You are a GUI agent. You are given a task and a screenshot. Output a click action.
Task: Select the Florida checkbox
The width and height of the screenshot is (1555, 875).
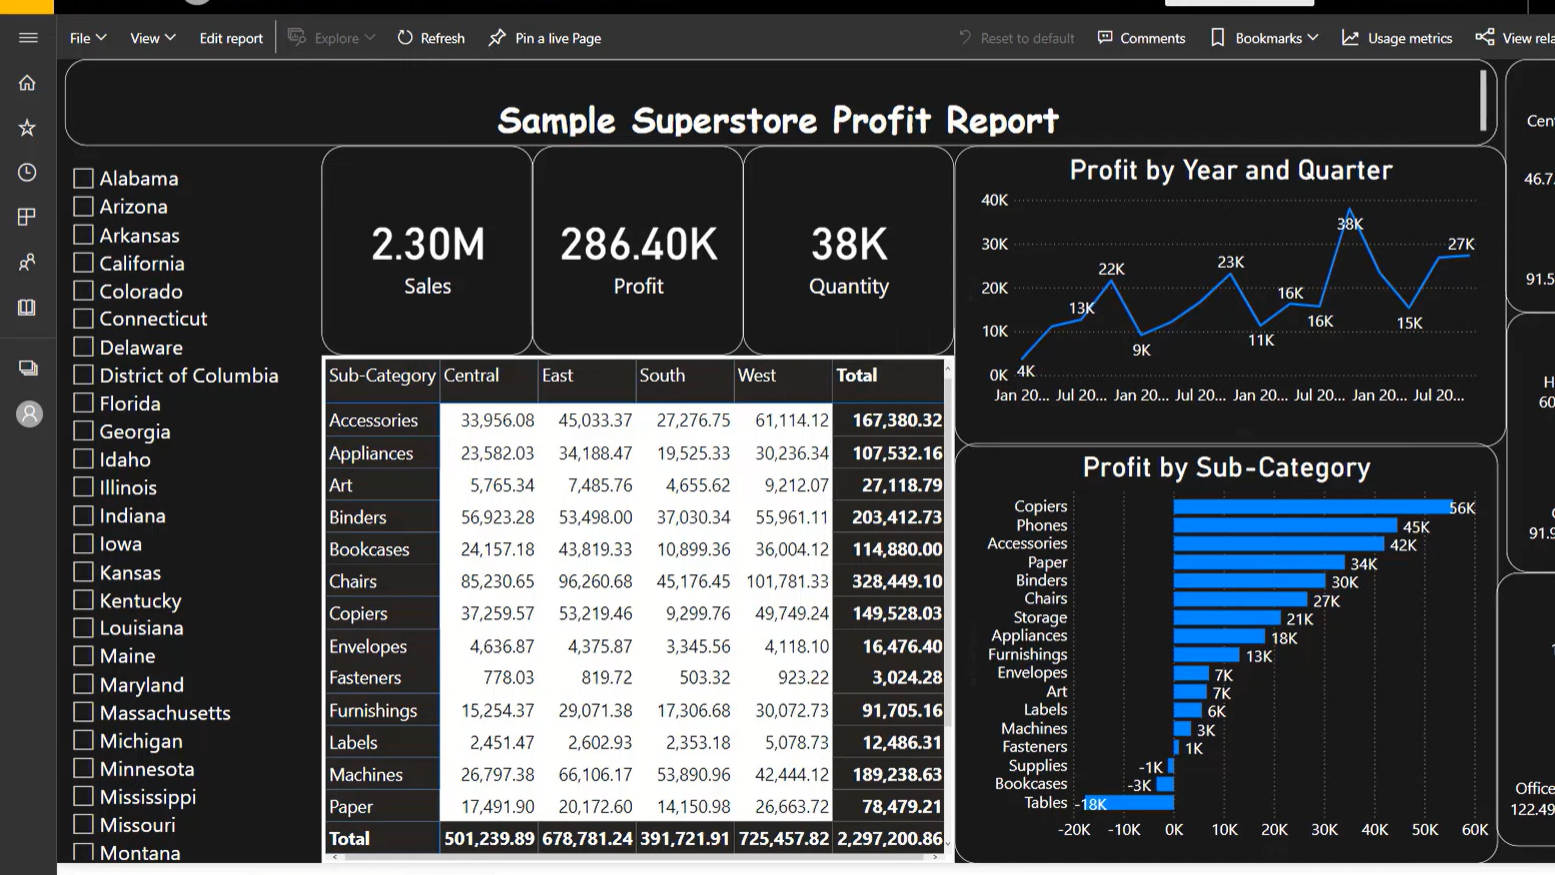tap(83, 403)
